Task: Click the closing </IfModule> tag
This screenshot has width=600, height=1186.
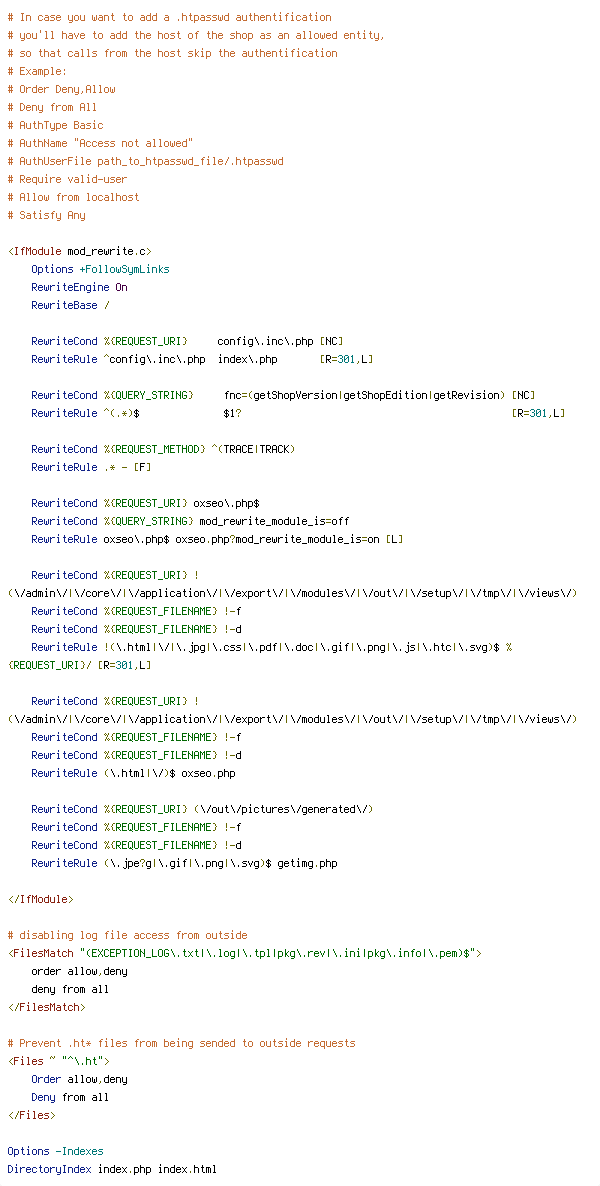Action: (41, 899)
